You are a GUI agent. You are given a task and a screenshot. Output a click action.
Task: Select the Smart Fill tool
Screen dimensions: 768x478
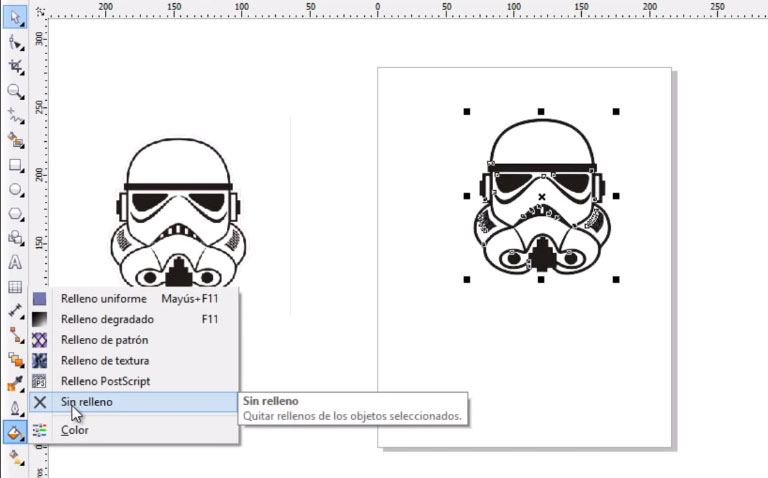click(x=15, y=141)
